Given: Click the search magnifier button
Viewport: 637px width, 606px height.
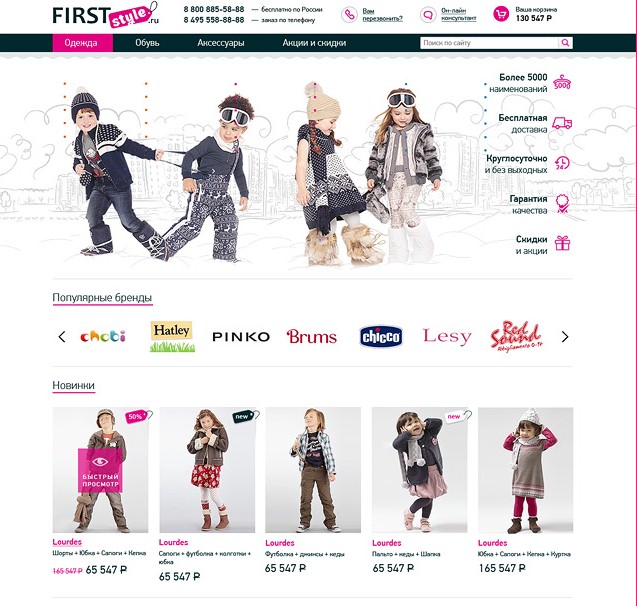Looking at the screenshot, I should tap(565, 43).
